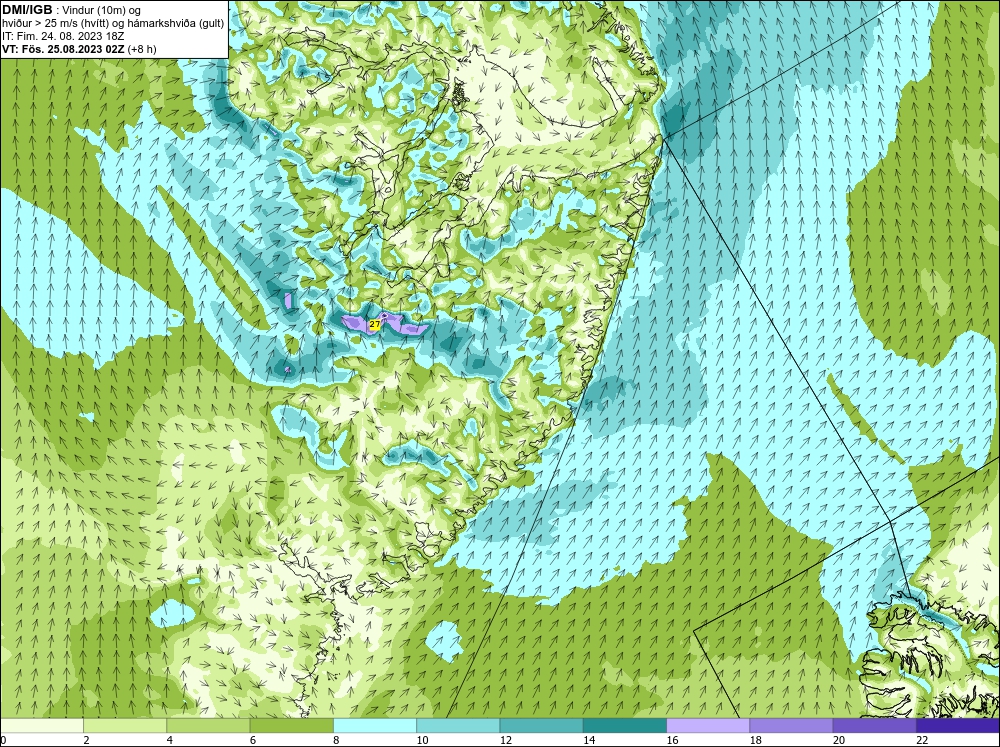This screenshot has height=747, width=1000.
Task: Click the legend scale label 18
Action: tap(756, 740)
